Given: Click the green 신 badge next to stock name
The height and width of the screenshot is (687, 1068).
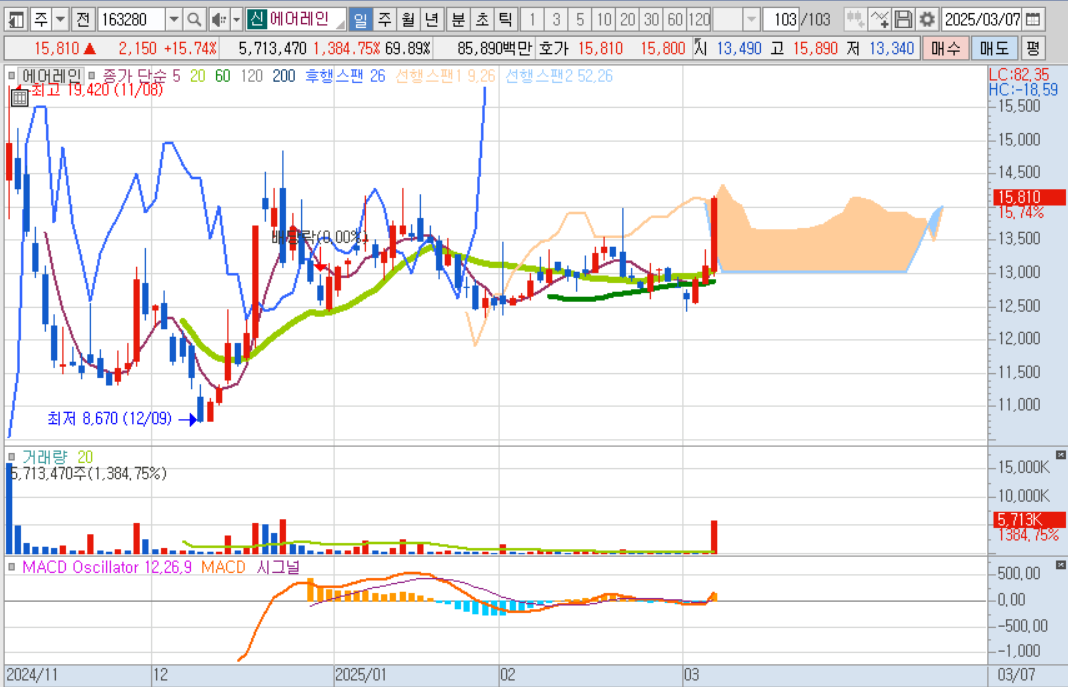Looking at the screenshot, I should (256, 19).
